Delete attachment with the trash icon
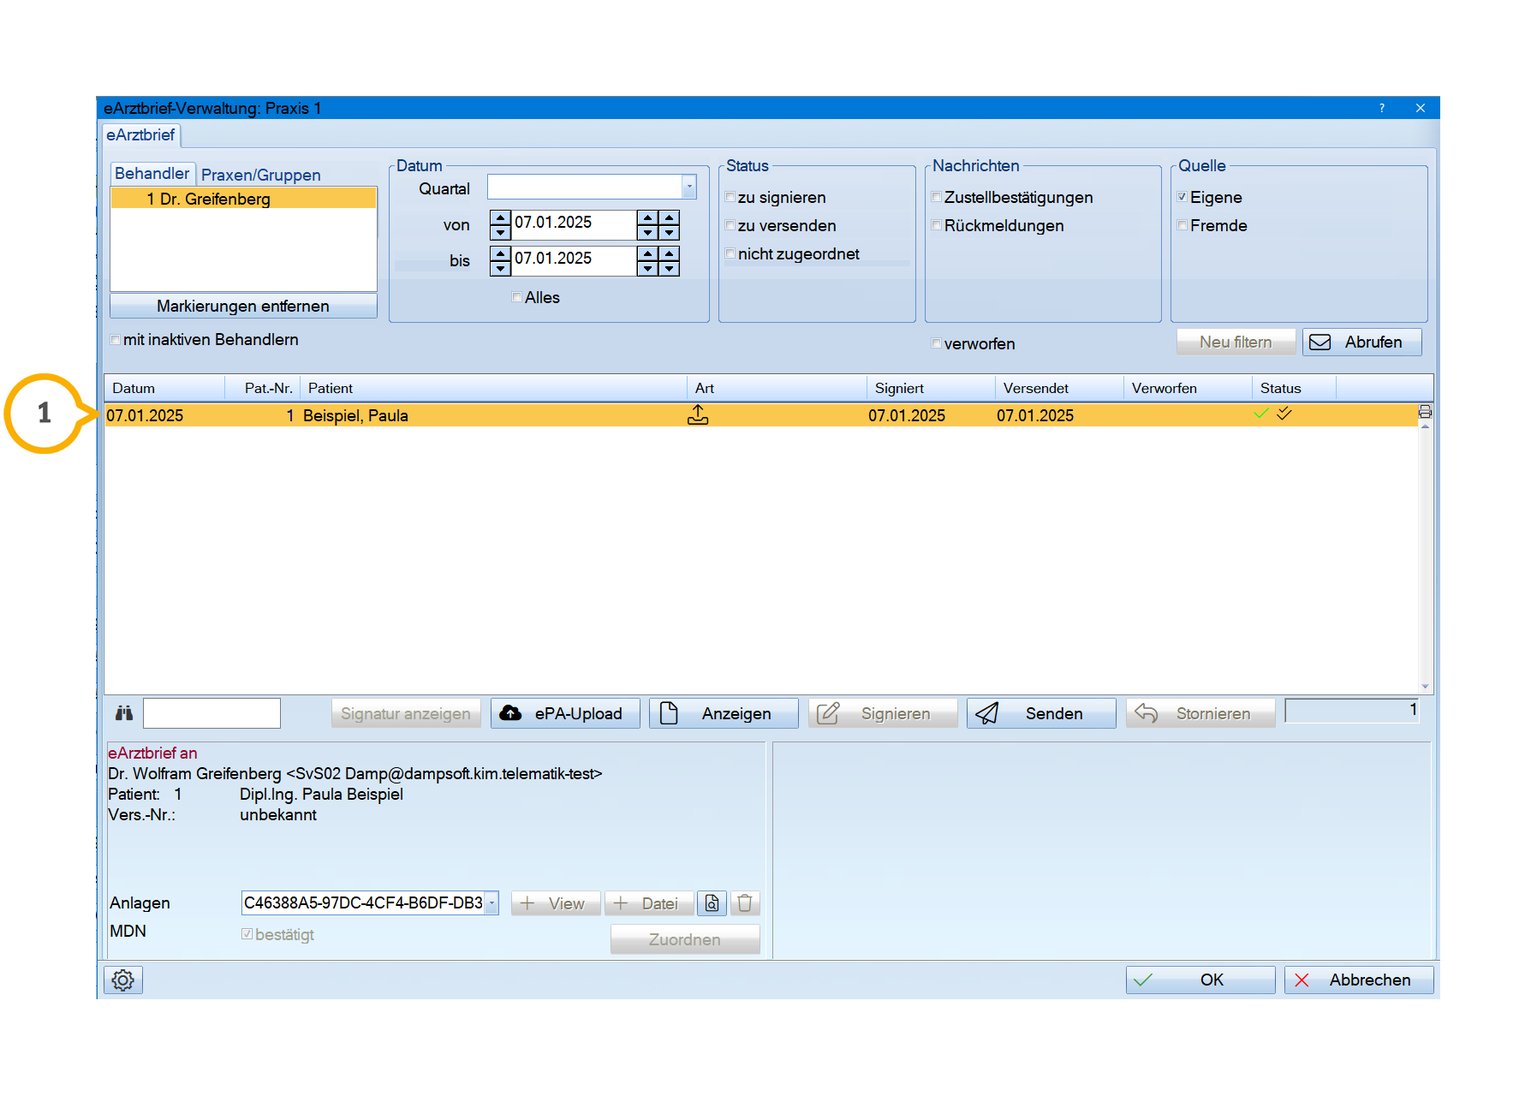This screenshot has height=1096, width=1537. [x=745, y=903]
